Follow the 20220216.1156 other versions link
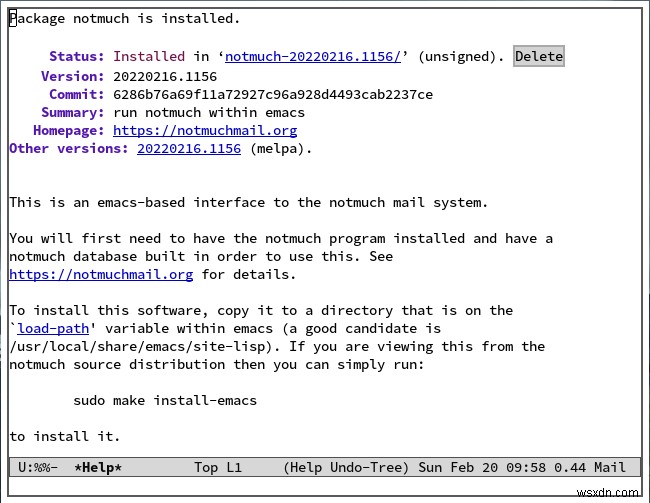The width and height of the screenshot is (650, 503). [x=189, y=148]
